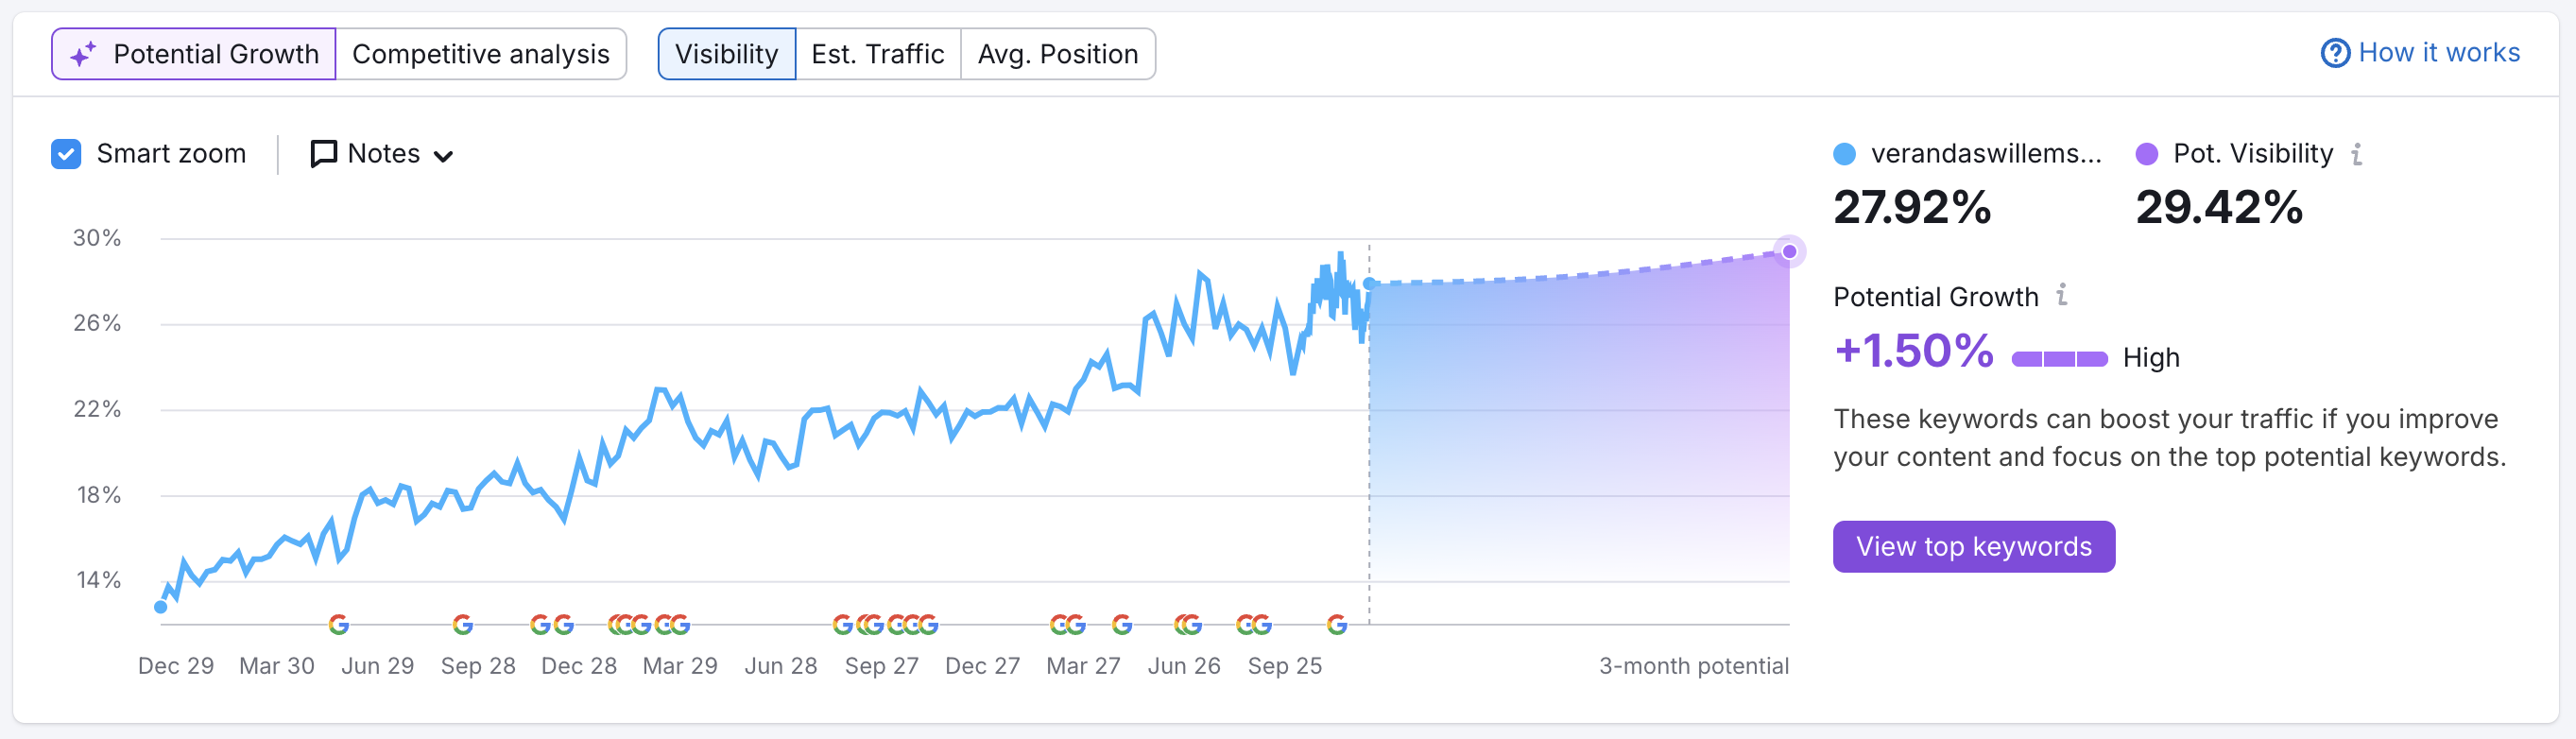Click the info icon next to Potential Growth
The width and height of the screenshot is (2576, 739).
(2061, 295)
